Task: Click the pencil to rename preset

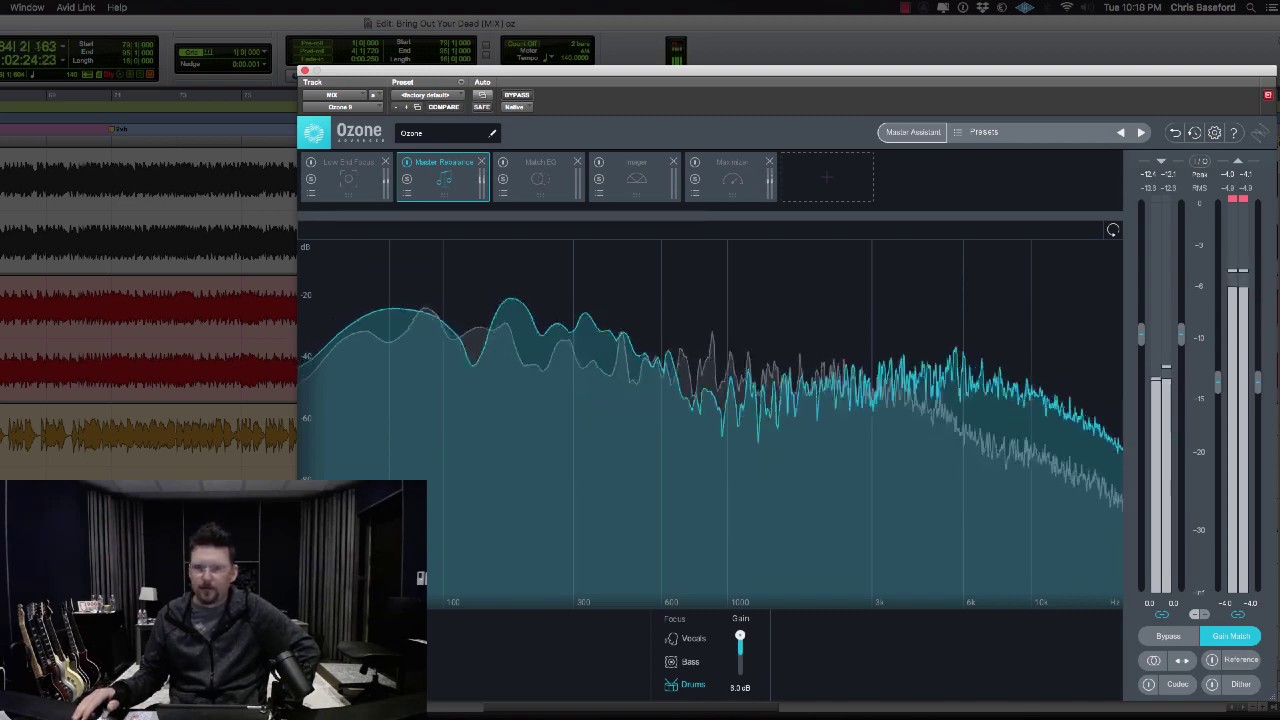Action: pos(492,133)
